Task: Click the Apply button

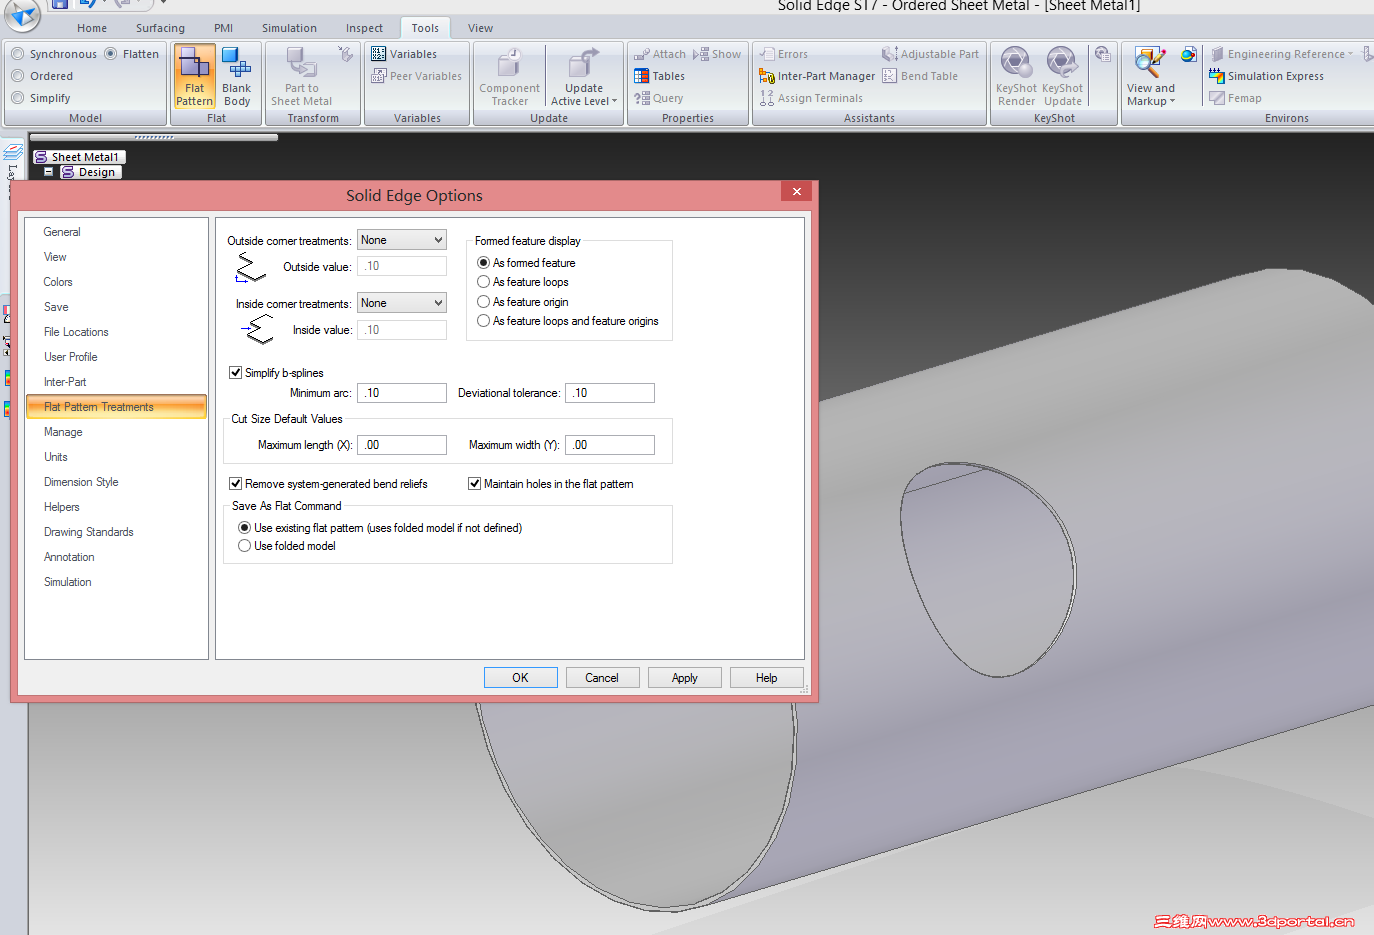Action: coord(684,678)
